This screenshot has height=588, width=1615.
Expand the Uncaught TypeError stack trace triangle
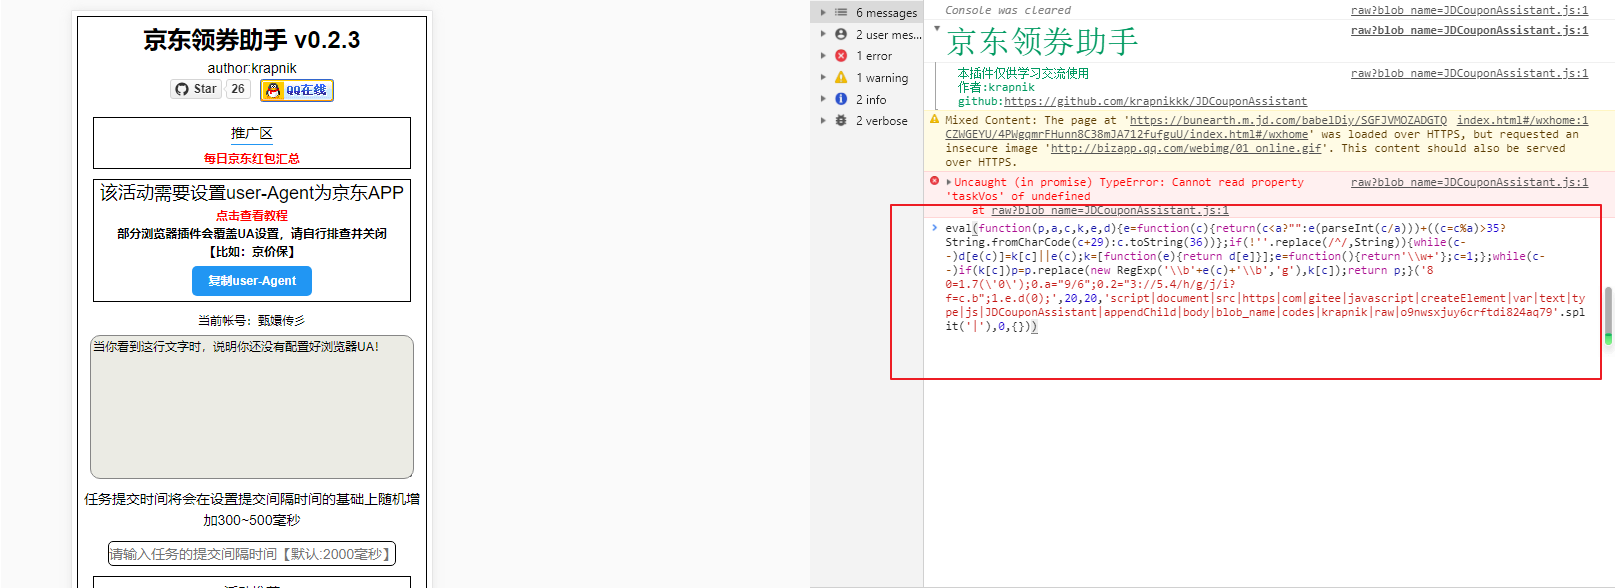[x=949, y=182]
